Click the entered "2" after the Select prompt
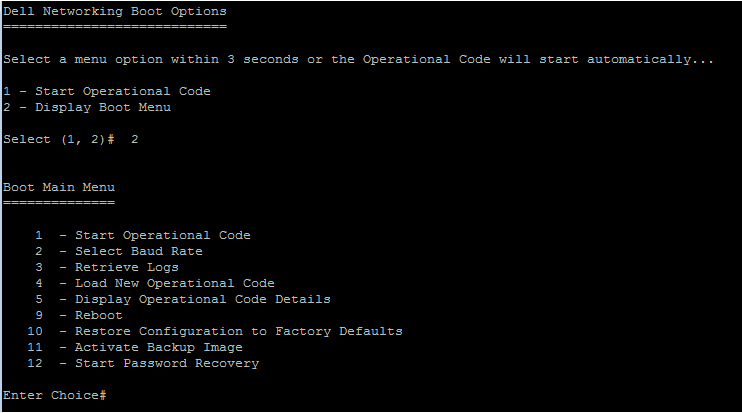This screenshot has height=413, width=742. 135,139
